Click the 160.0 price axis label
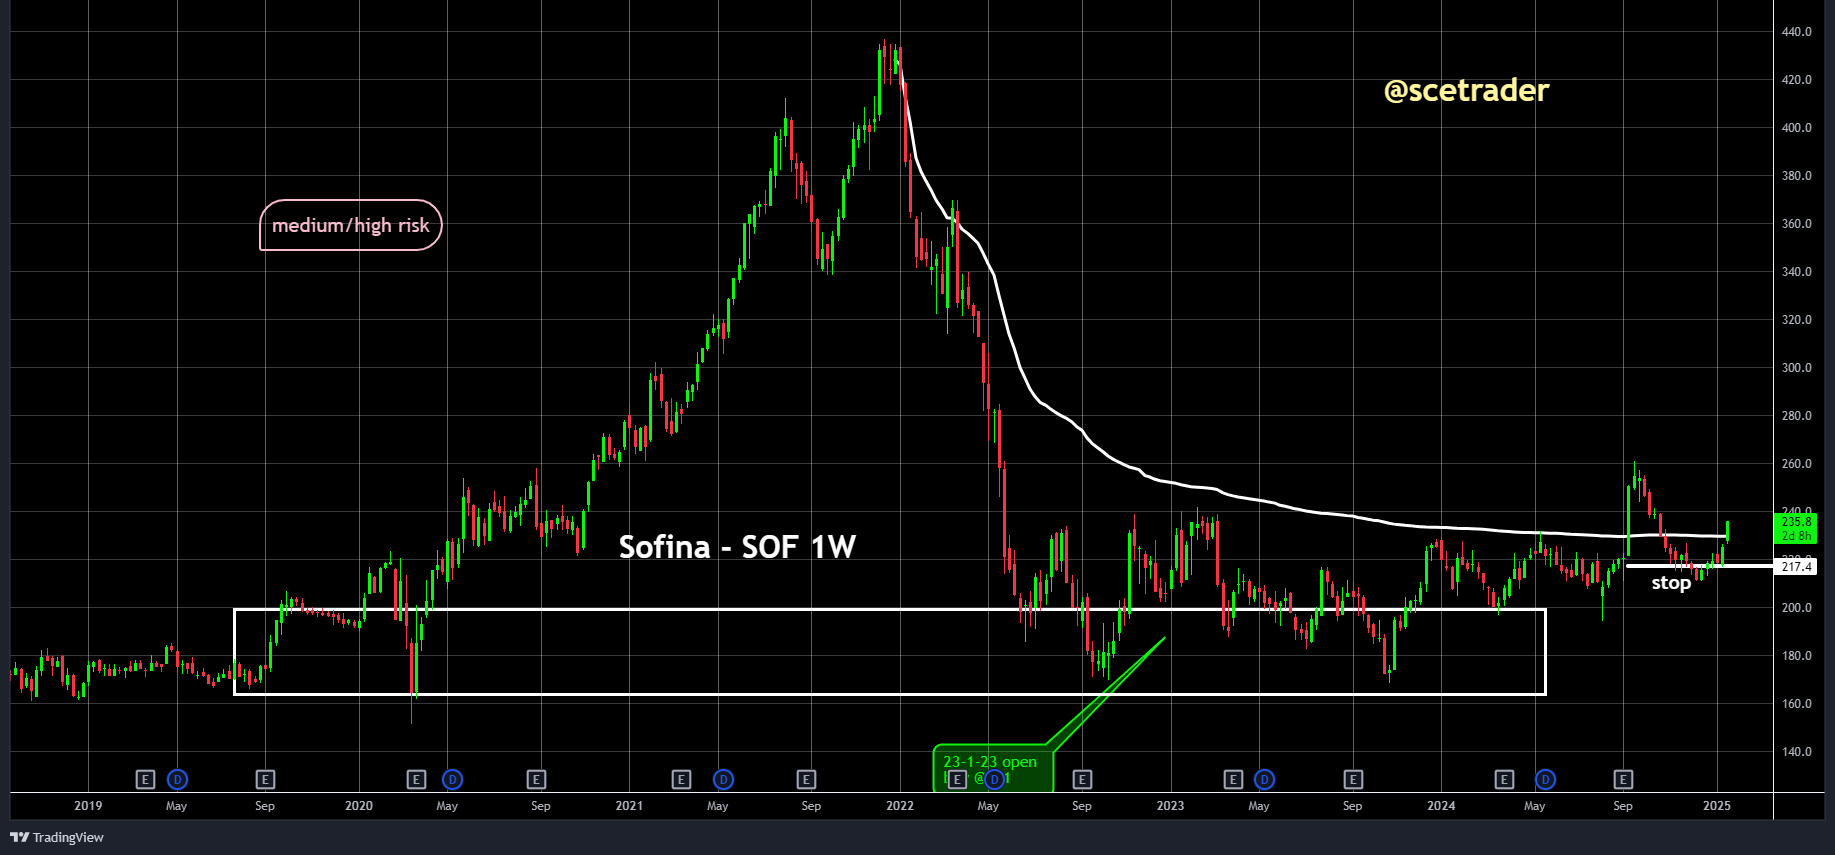 click(1796, 704)
